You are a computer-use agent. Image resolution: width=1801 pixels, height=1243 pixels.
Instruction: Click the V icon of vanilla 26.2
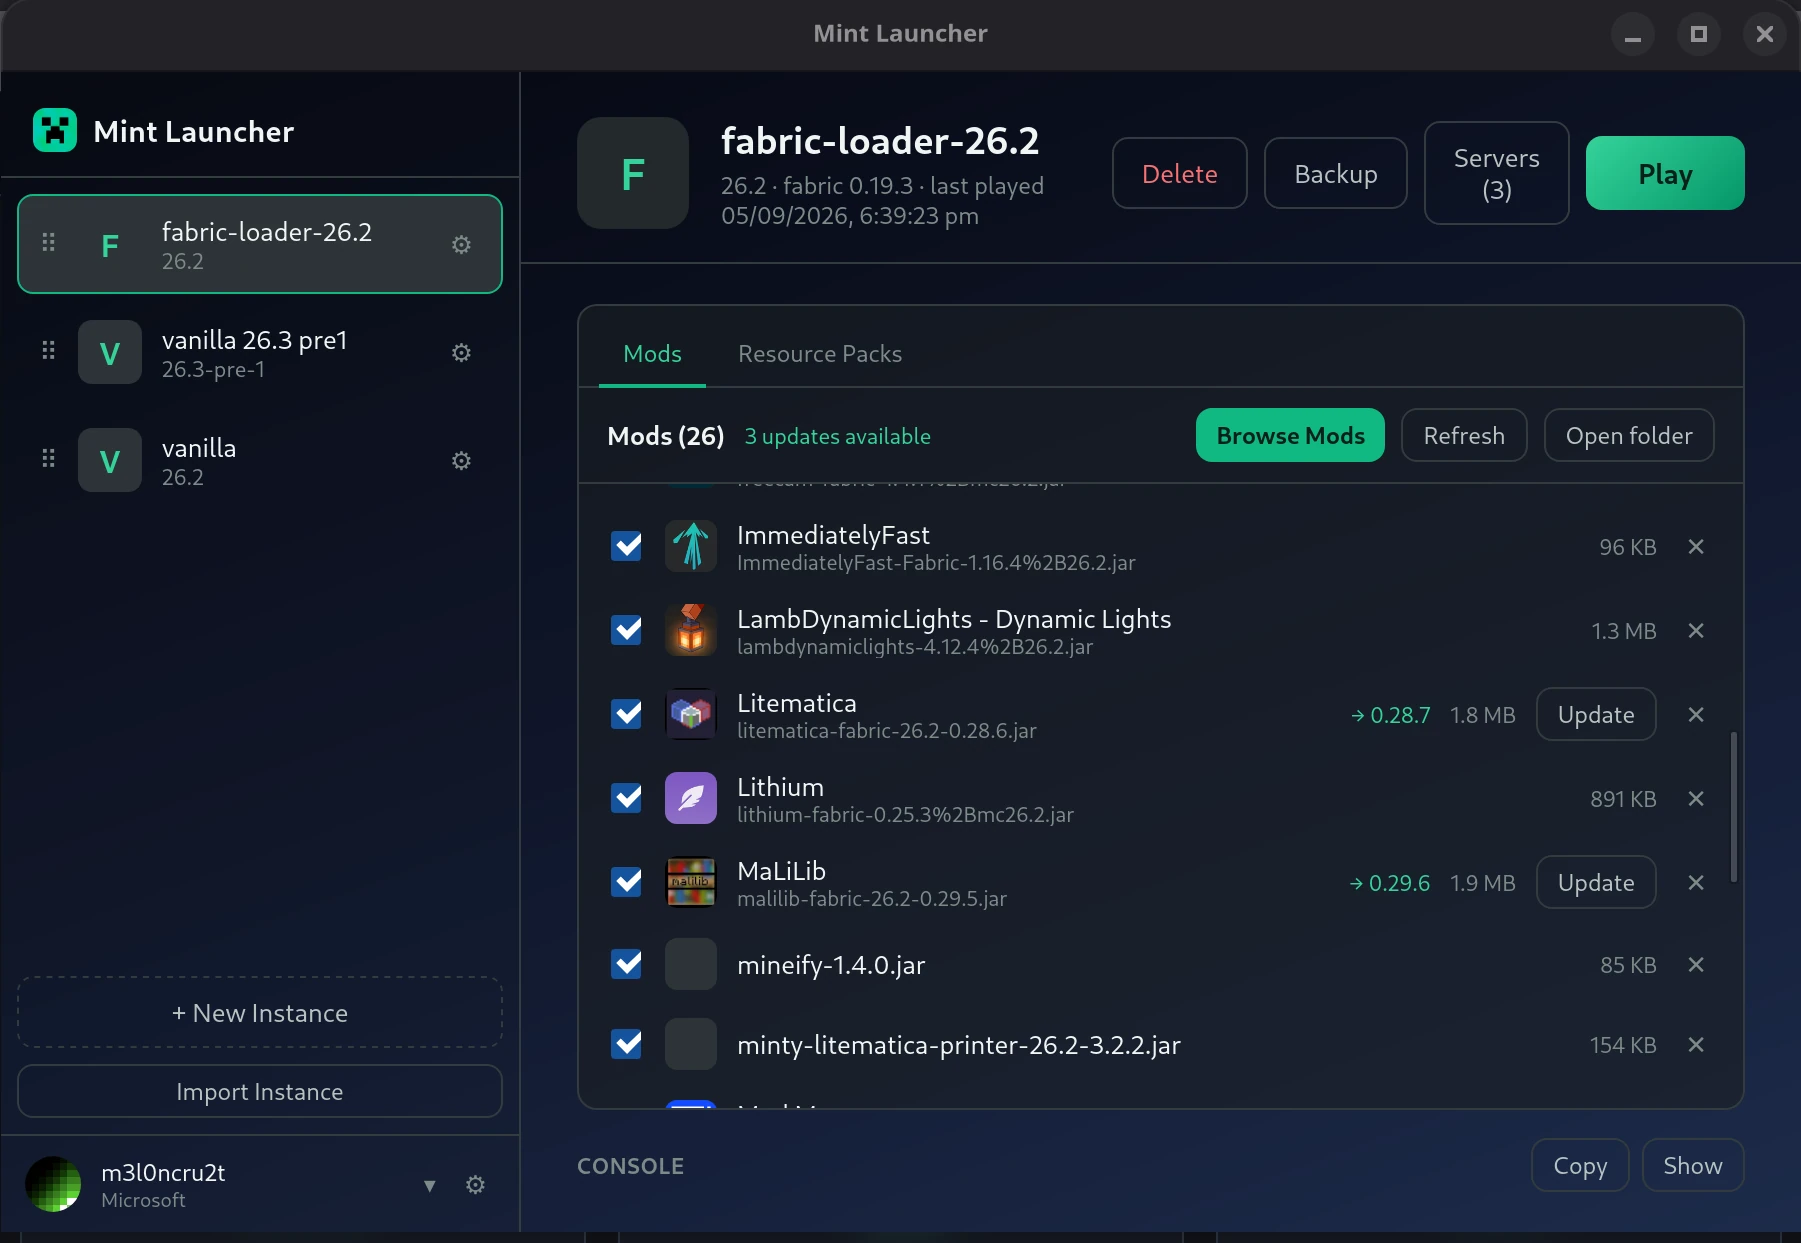(110, 460)
